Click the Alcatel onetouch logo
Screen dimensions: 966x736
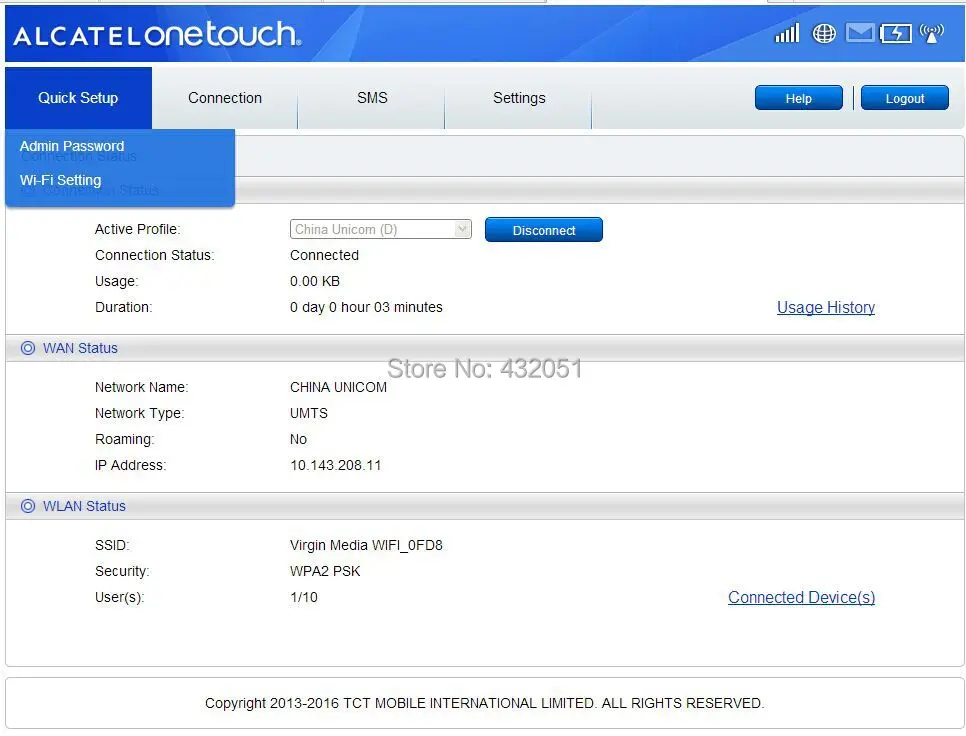click(158, 34)
